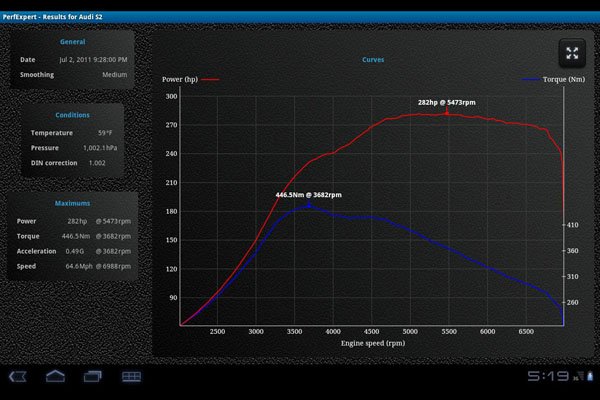Click the '4500' tick on rpm axis
This screenshot has width=600, height=400.
point(372,331)
